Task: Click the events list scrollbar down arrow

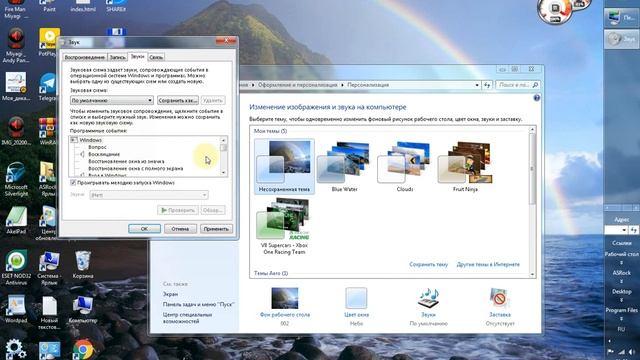Action: 223,173
